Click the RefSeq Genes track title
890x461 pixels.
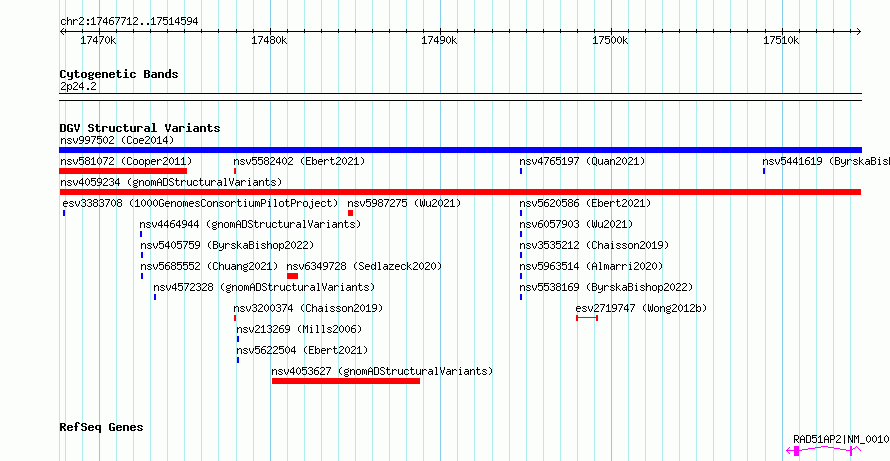(x=101, y=427)
